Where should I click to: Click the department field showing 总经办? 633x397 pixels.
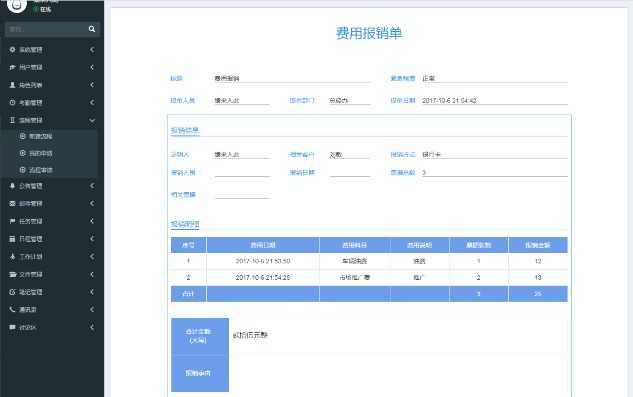(x=350, y=100)
